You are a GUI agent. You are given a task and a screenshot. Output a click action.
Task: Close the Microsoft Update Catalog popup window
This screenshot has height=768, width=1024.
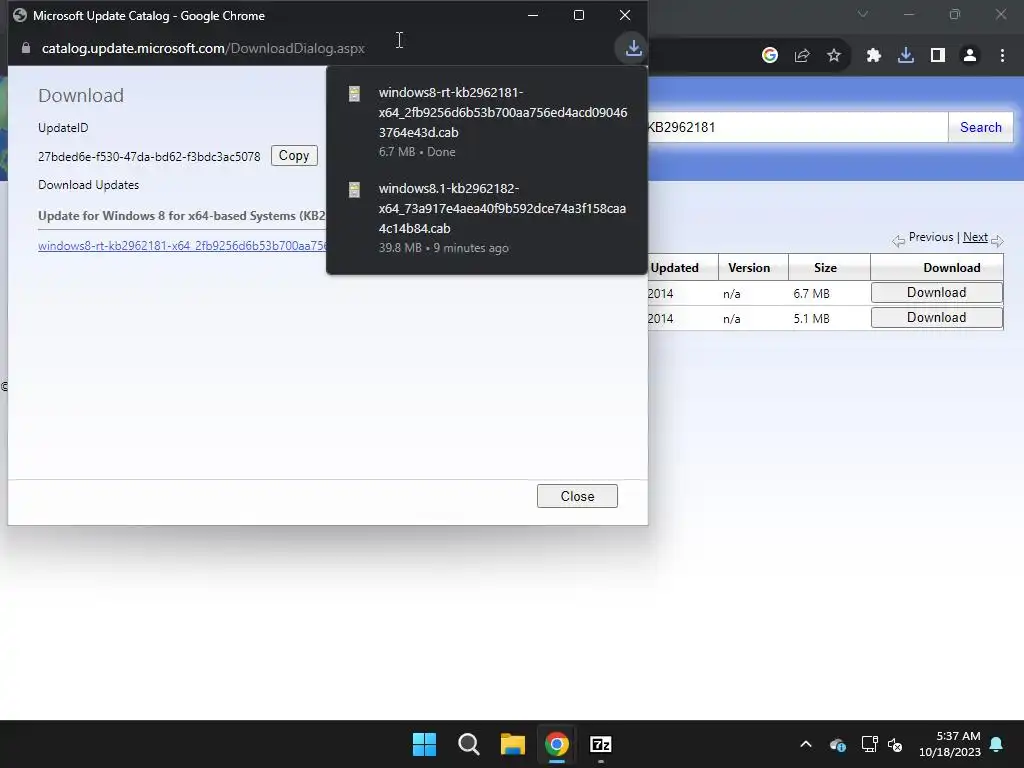tap(625, 15)
